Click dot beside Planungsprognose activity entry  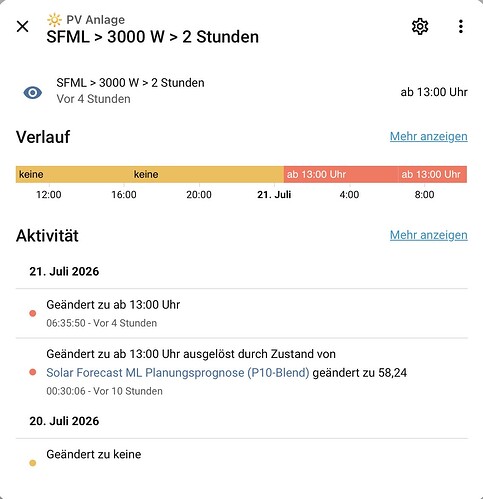(x=33, y=372)
